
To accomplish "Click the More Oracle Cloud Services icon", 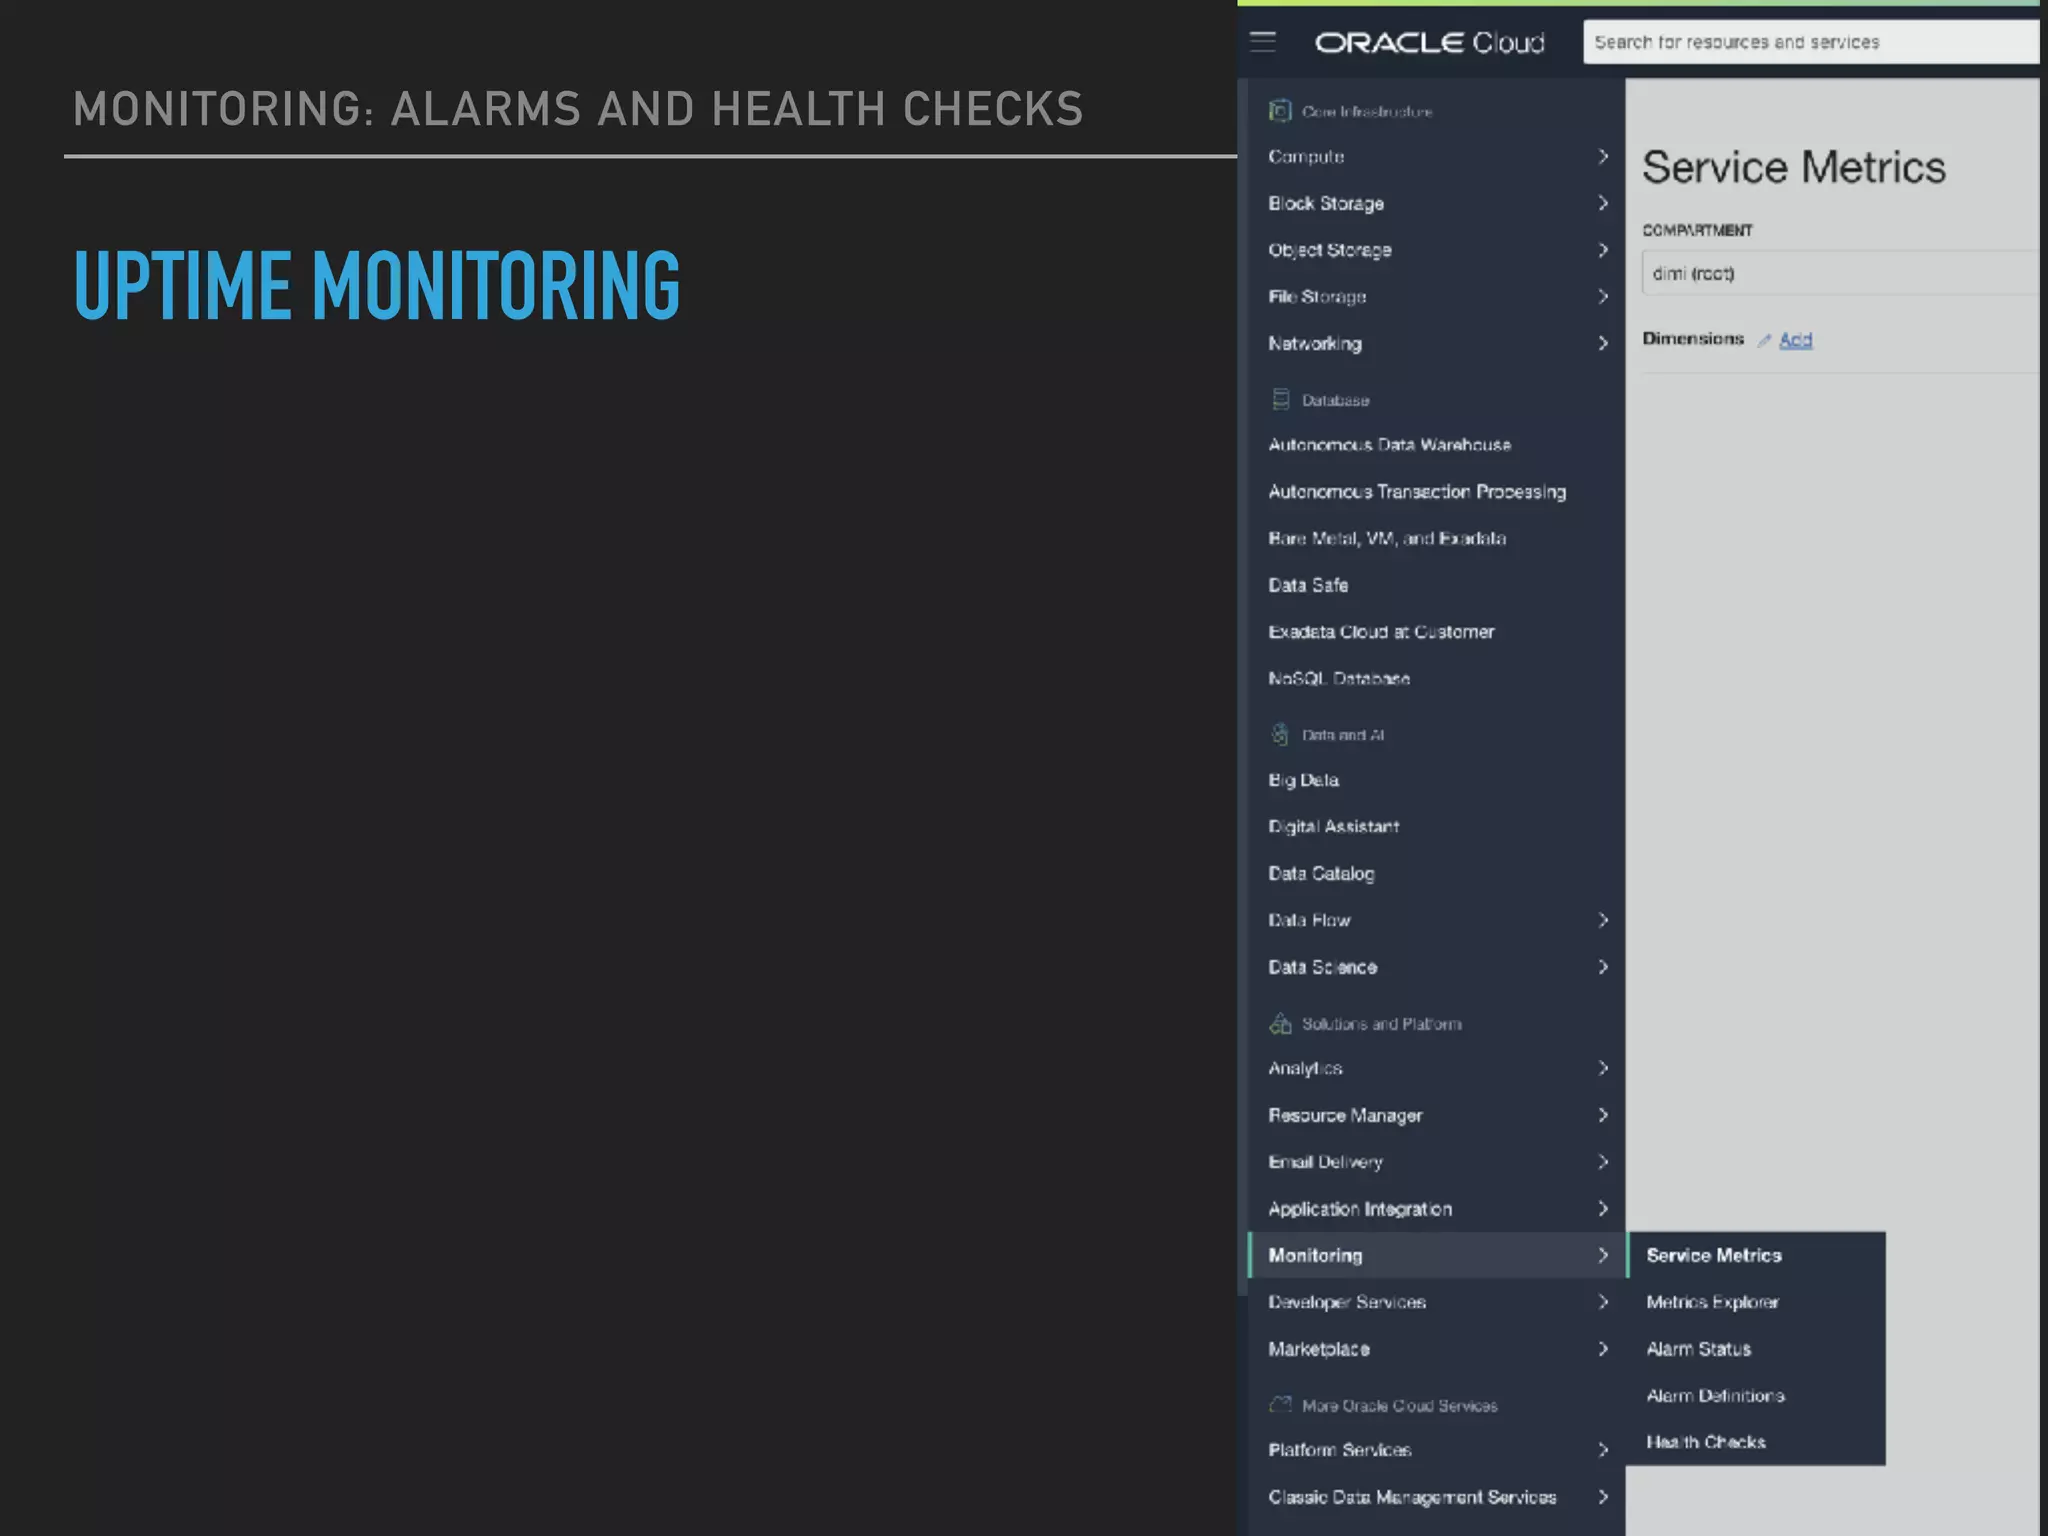I will [1280, 1405].
